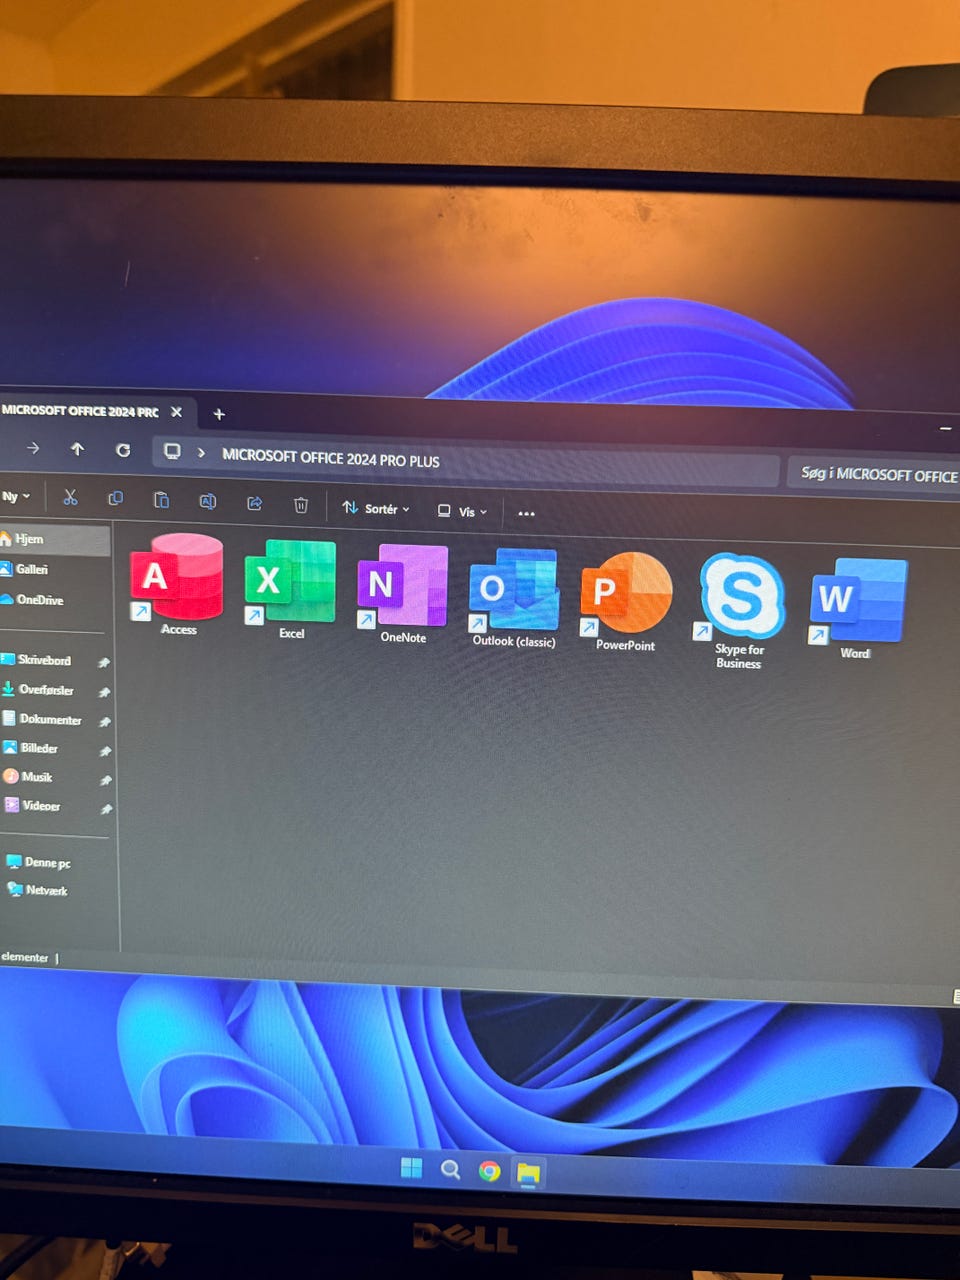Launch Google Chrome from taskbar
This screenshot has height=1280, width=960.
[489, 1171]
